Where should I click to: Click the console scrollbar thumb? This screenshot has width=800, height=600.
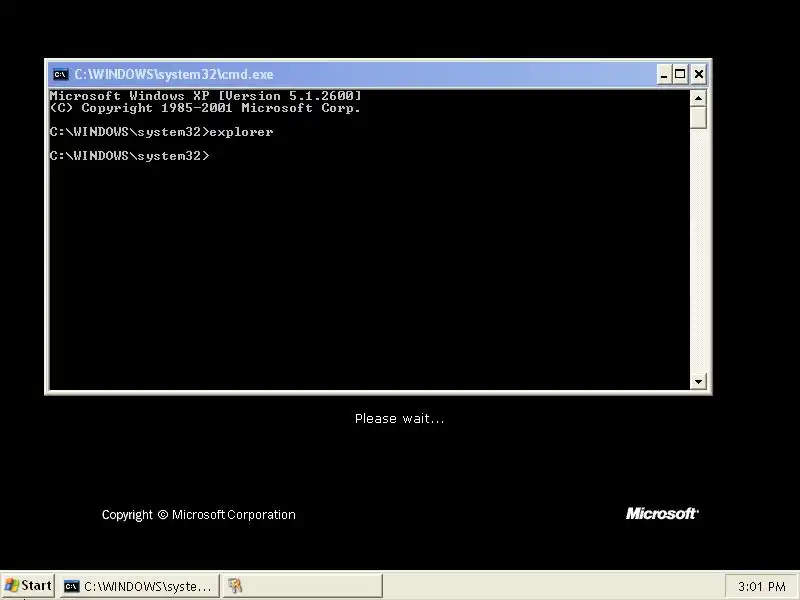698,117
